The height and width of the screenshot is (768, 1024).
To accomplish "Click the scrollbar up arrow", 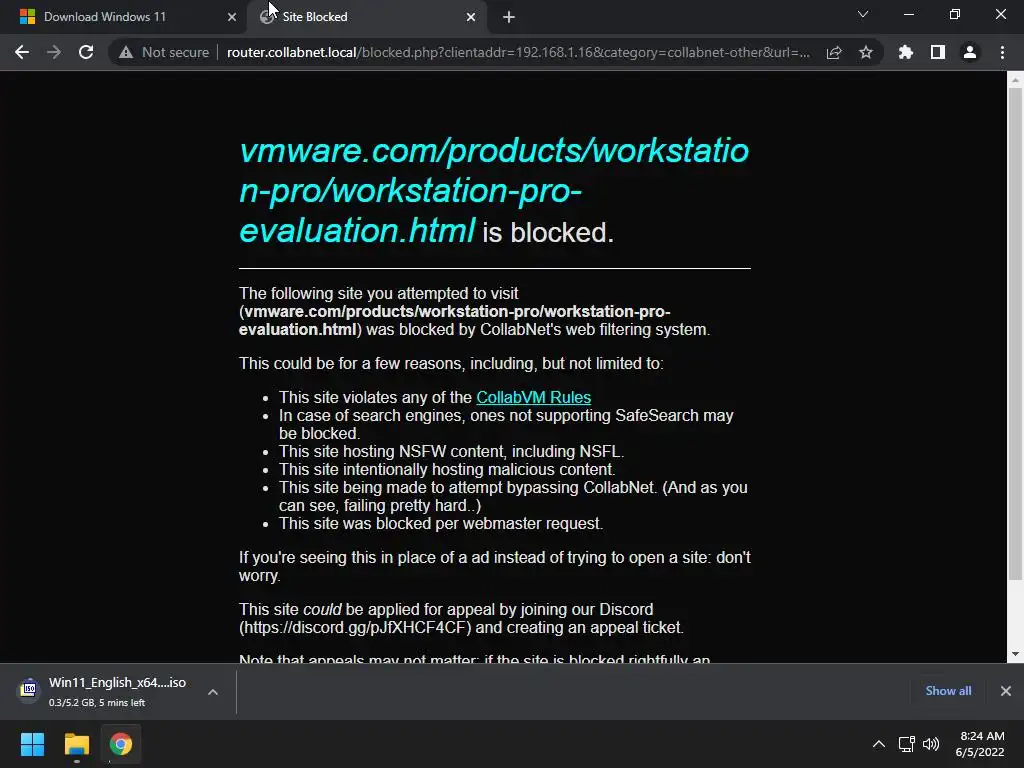I will [x=1015, y=80].
